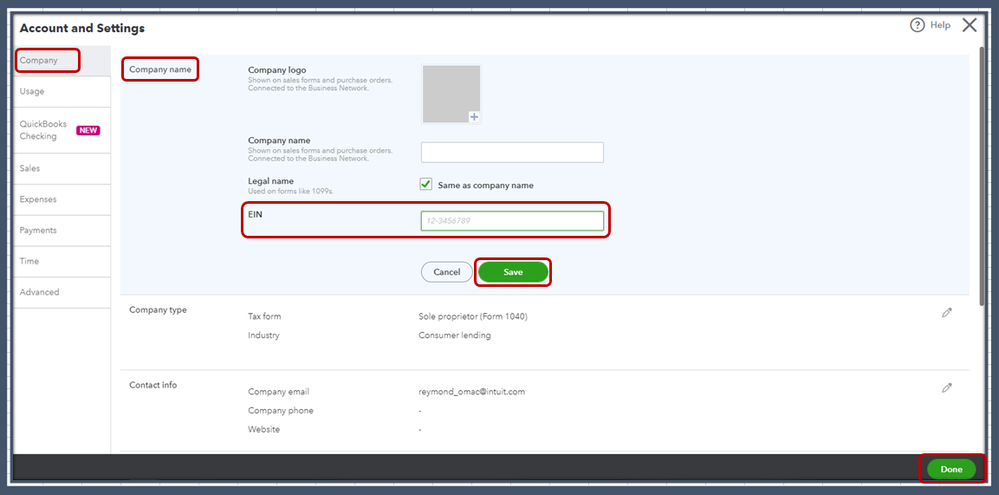Screen dimensions: 999x495
Task: Toggle Same as company name checkbox
Action: [x=426, y=184]
